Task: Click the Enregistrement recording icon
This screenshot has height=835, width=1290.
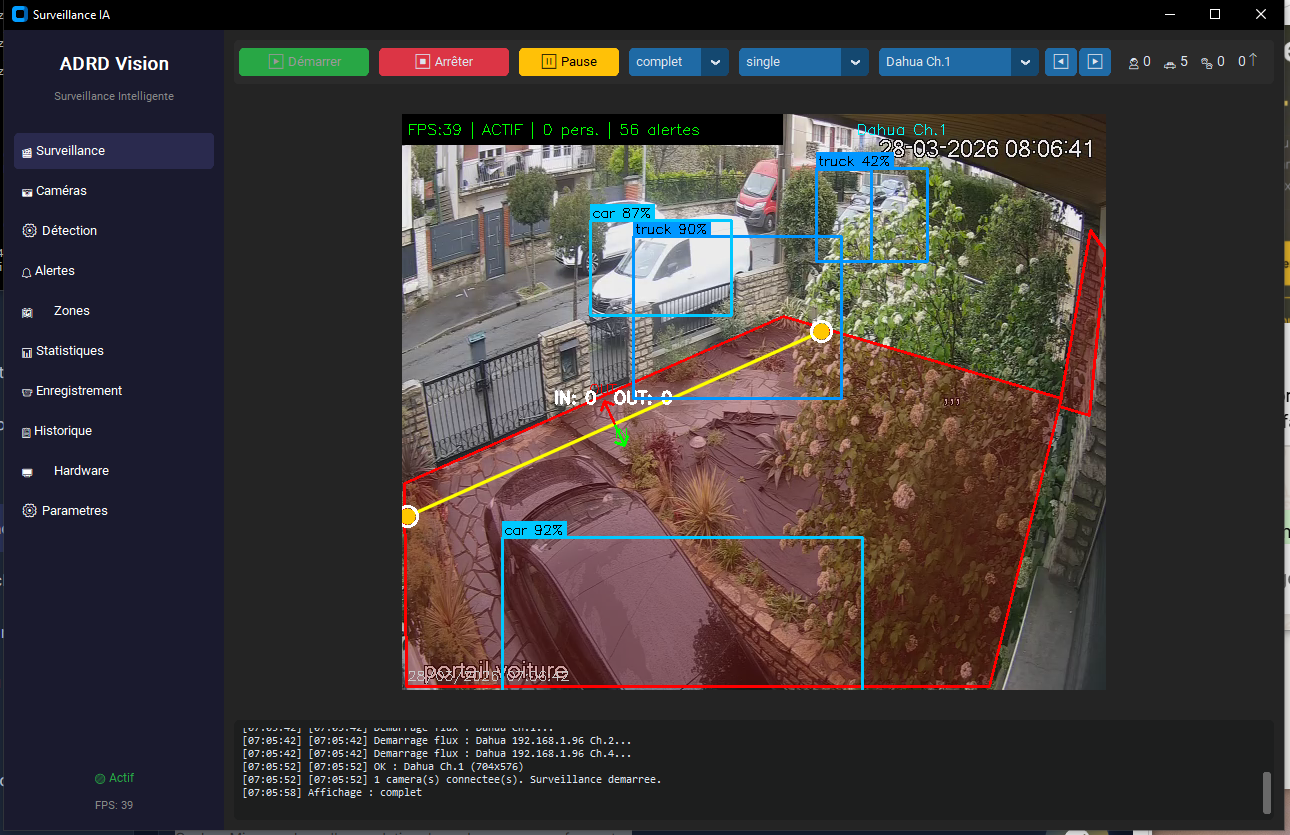Action: [28, 390]
